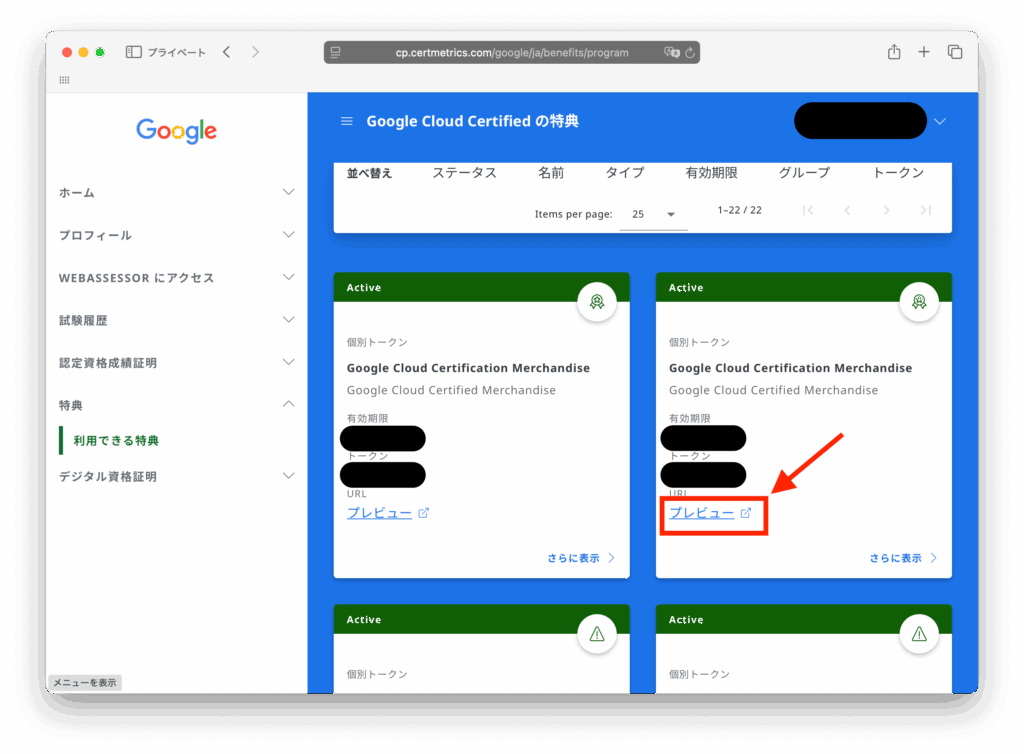
Task: Click the hamburger menu icon in blue header
Action: (x=347, y=121)
